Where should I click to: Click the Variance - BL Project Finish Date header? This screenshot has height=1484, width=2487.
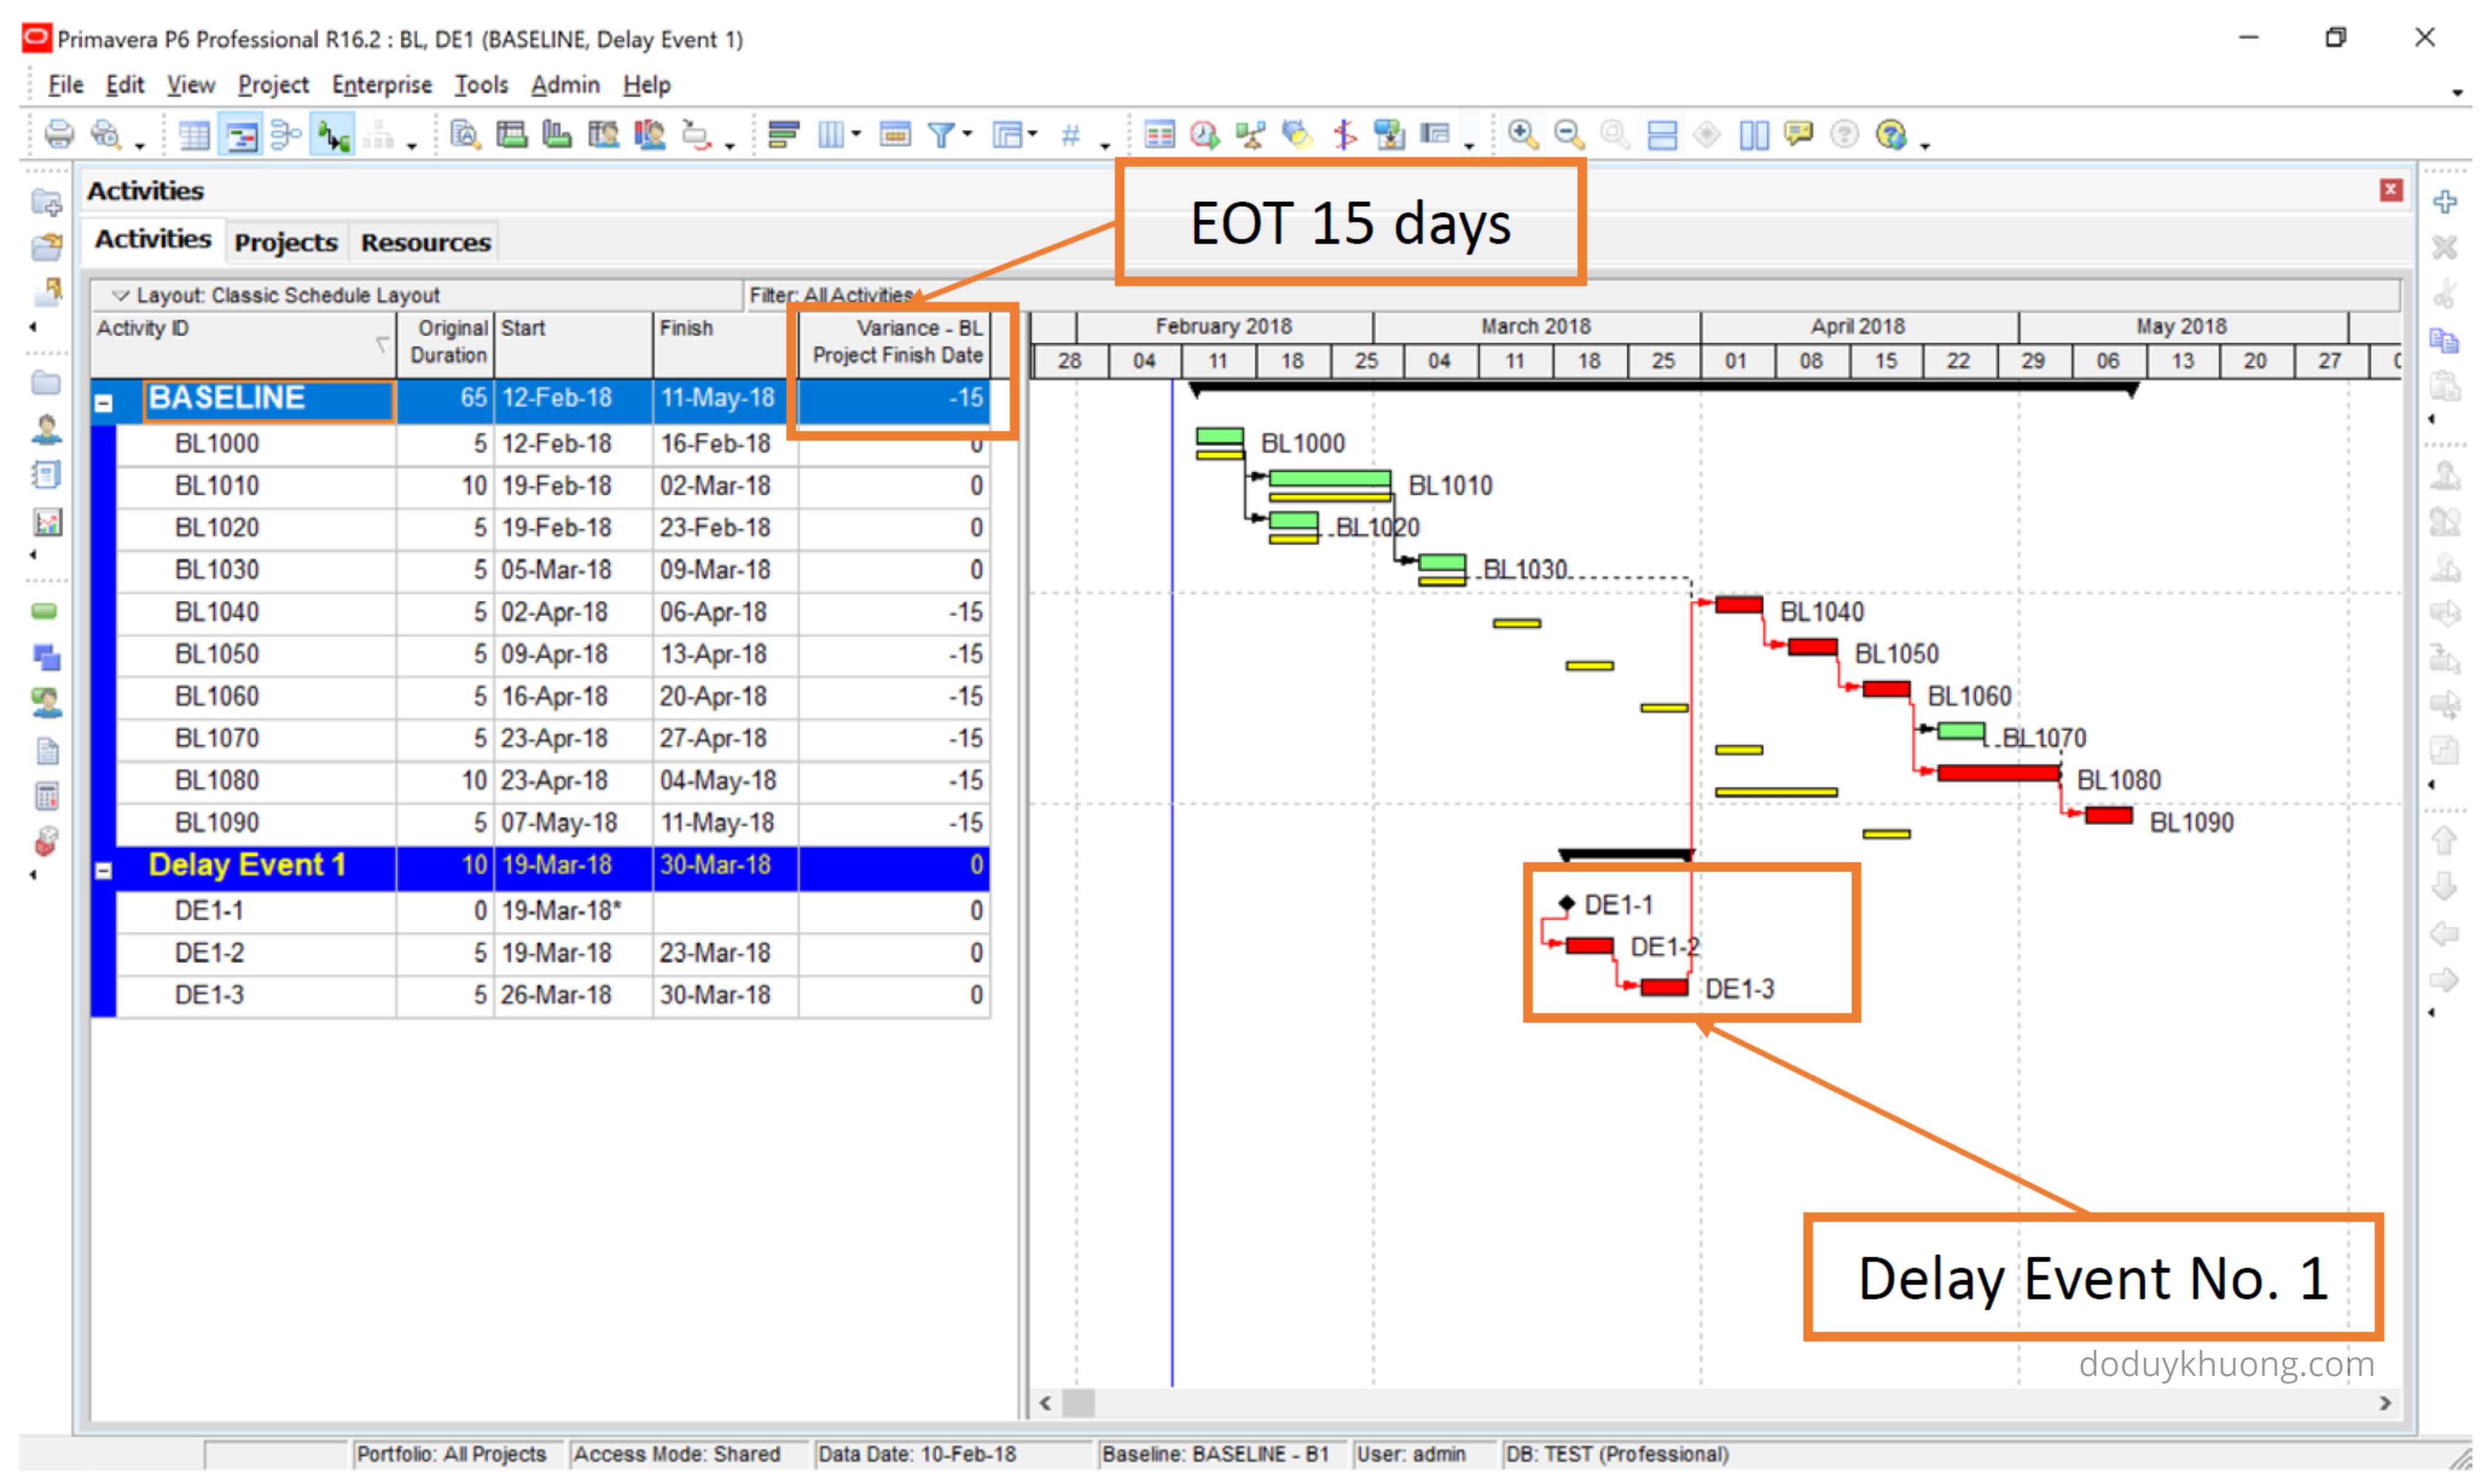(896, 341)
